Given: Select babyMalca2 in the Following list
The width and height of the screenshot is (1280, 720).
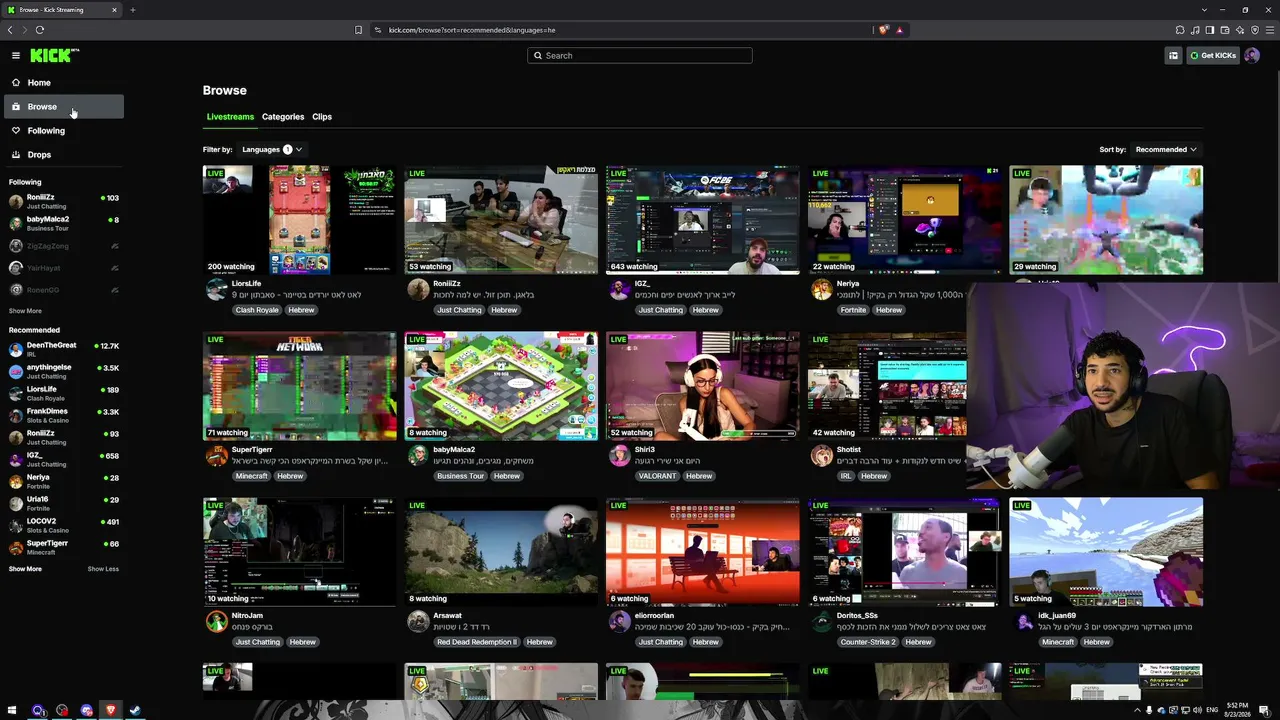Looking at the screenshot, I should pos(64,223).
